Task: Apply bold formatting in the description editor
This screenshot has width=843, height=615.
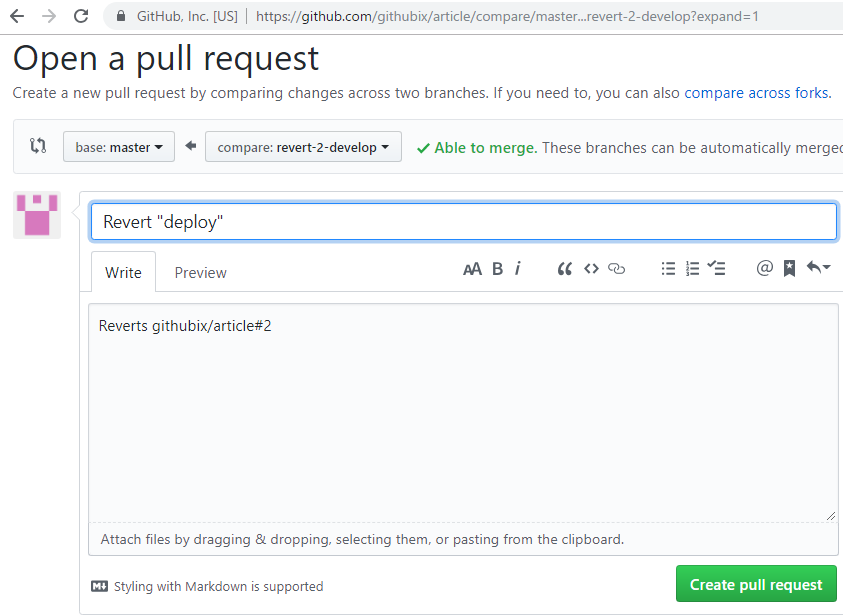Action: (497, 268)
